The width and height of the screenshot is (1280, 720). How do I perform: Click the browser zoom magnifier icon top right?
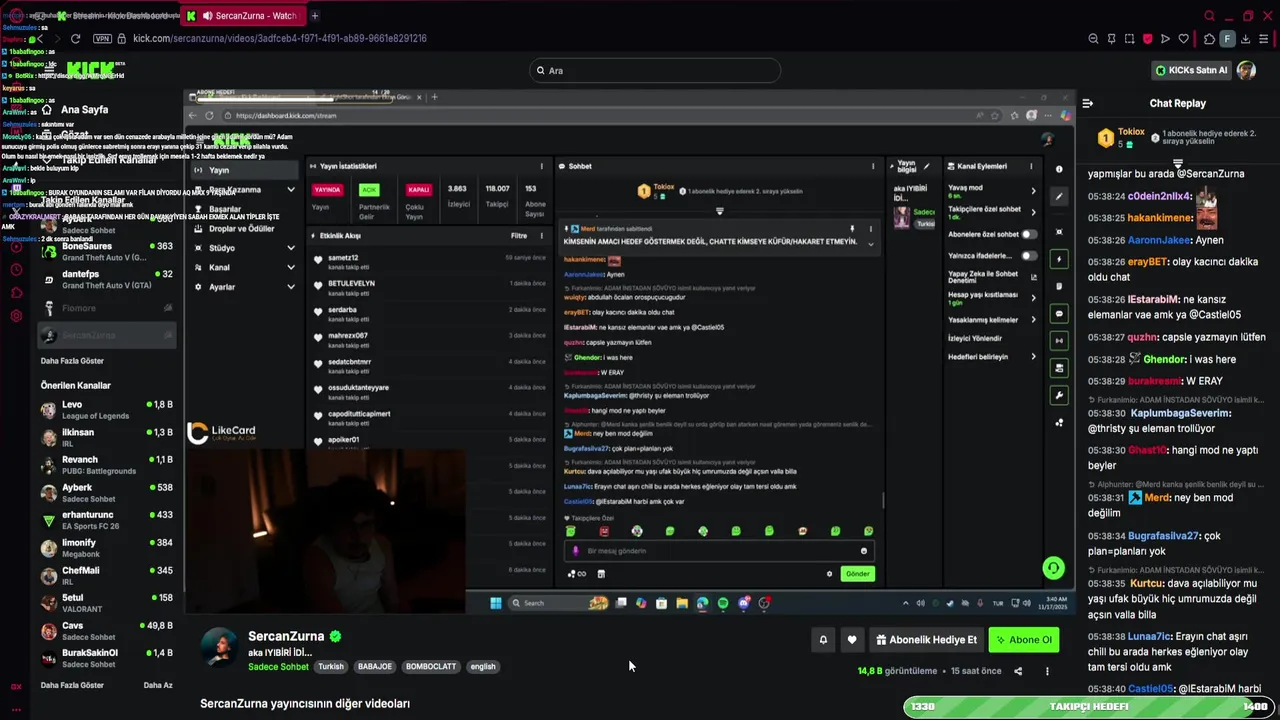pyautogui.click(x=1093, y=39)
